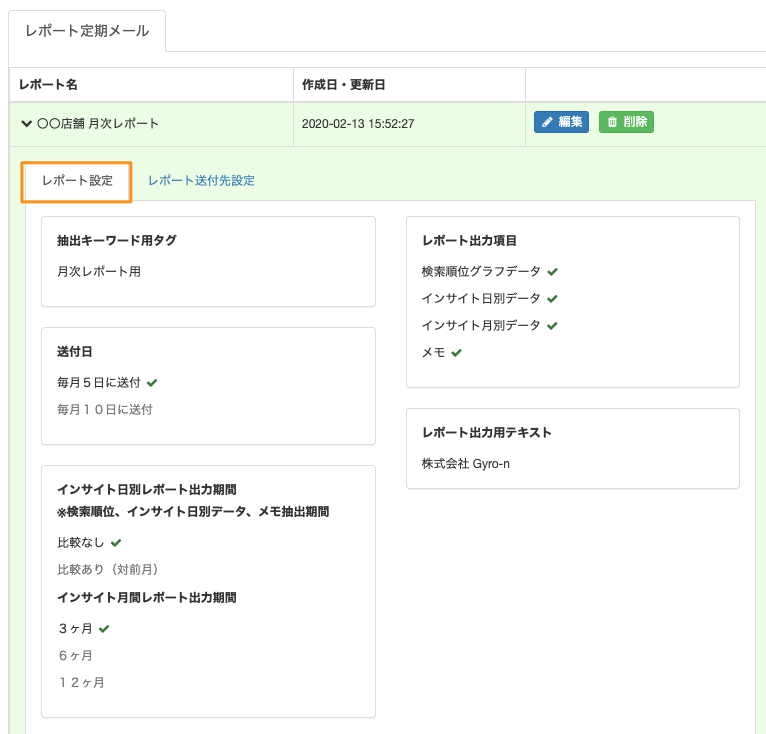The width and height of the screenshot is (766, 734).
Task: Click the インサイト月別データ item text
Action: [481, 325]
